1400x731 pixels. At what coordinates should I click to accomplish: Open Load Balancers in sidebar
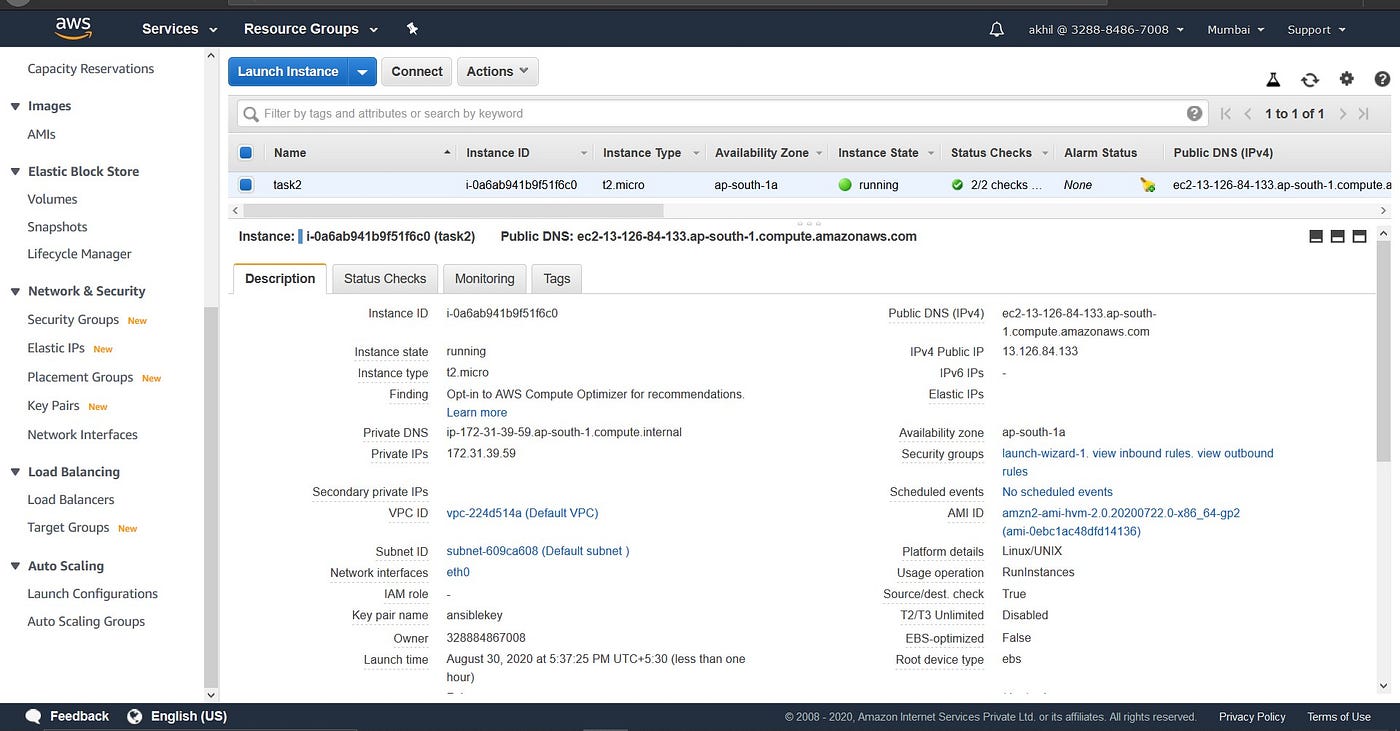[x=71, y=500]
